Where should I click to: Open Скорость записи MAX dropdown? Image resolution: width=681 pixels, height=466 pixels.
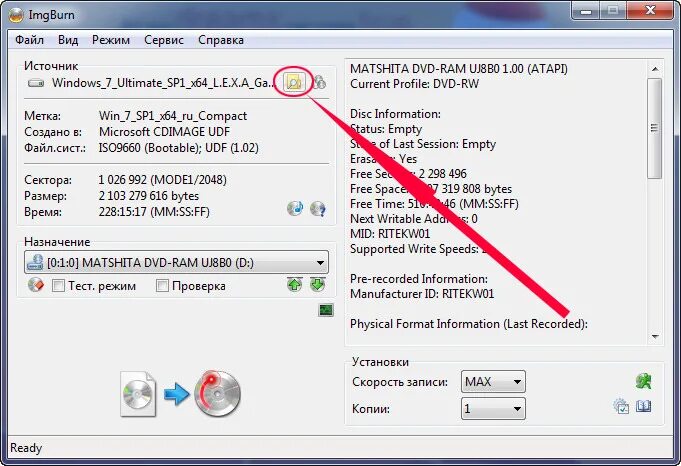pos(493,382)
